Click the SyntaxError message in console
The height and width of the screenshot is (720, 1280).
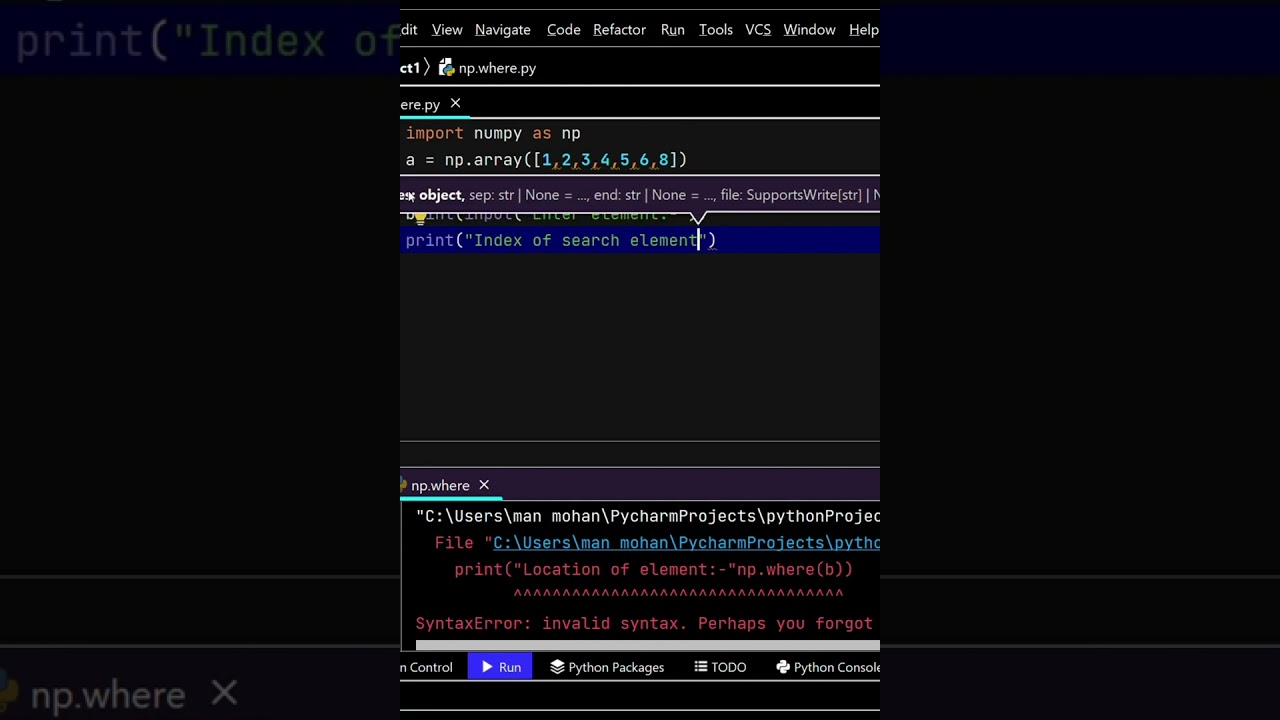(x=644, y=623)
